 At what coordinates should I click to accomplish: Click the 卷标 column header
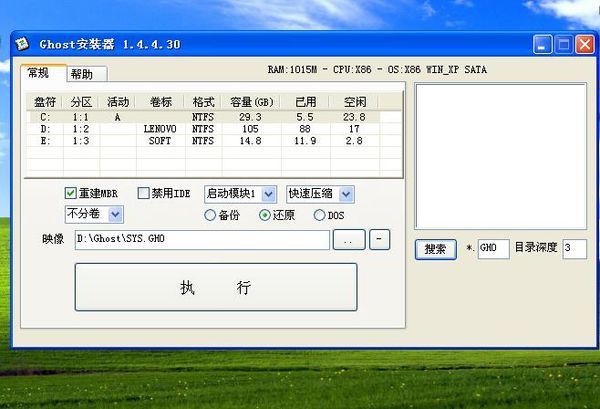click(x=160, y=102)
